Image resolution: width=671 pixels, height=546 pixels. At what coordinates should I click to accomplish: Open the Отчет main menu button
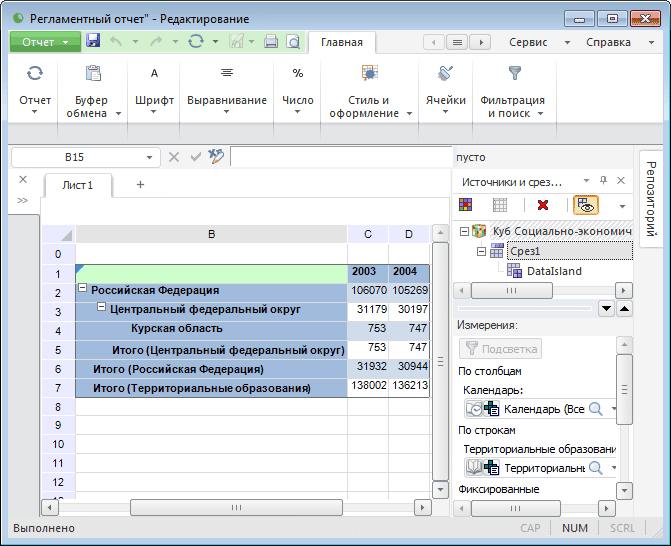pos(45,42)
